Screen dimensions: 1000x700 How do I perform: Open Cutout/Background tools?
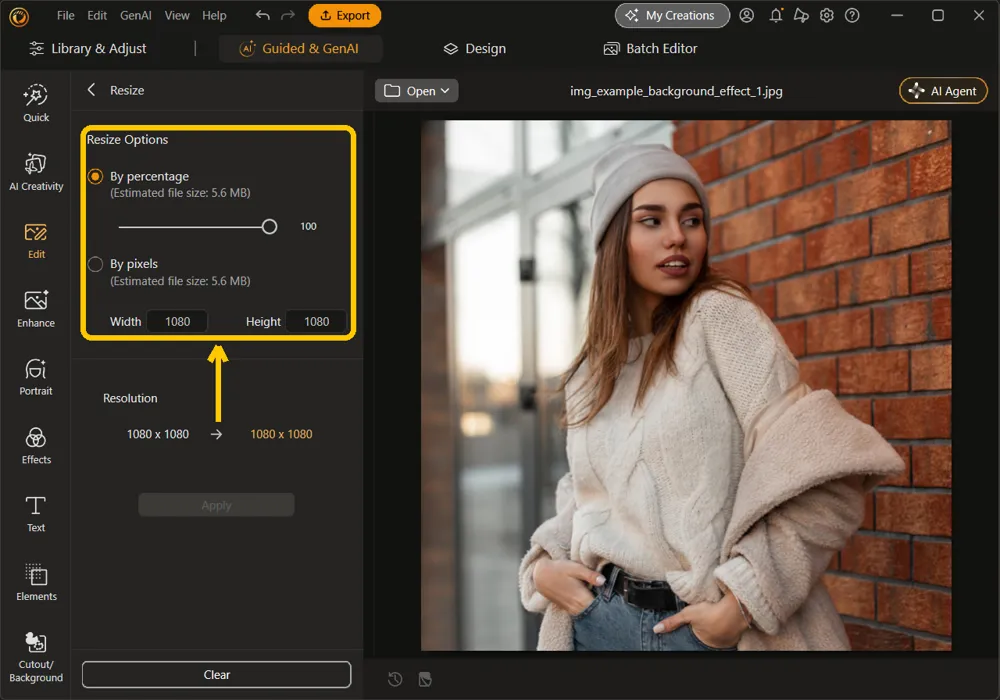pos(36,657)
